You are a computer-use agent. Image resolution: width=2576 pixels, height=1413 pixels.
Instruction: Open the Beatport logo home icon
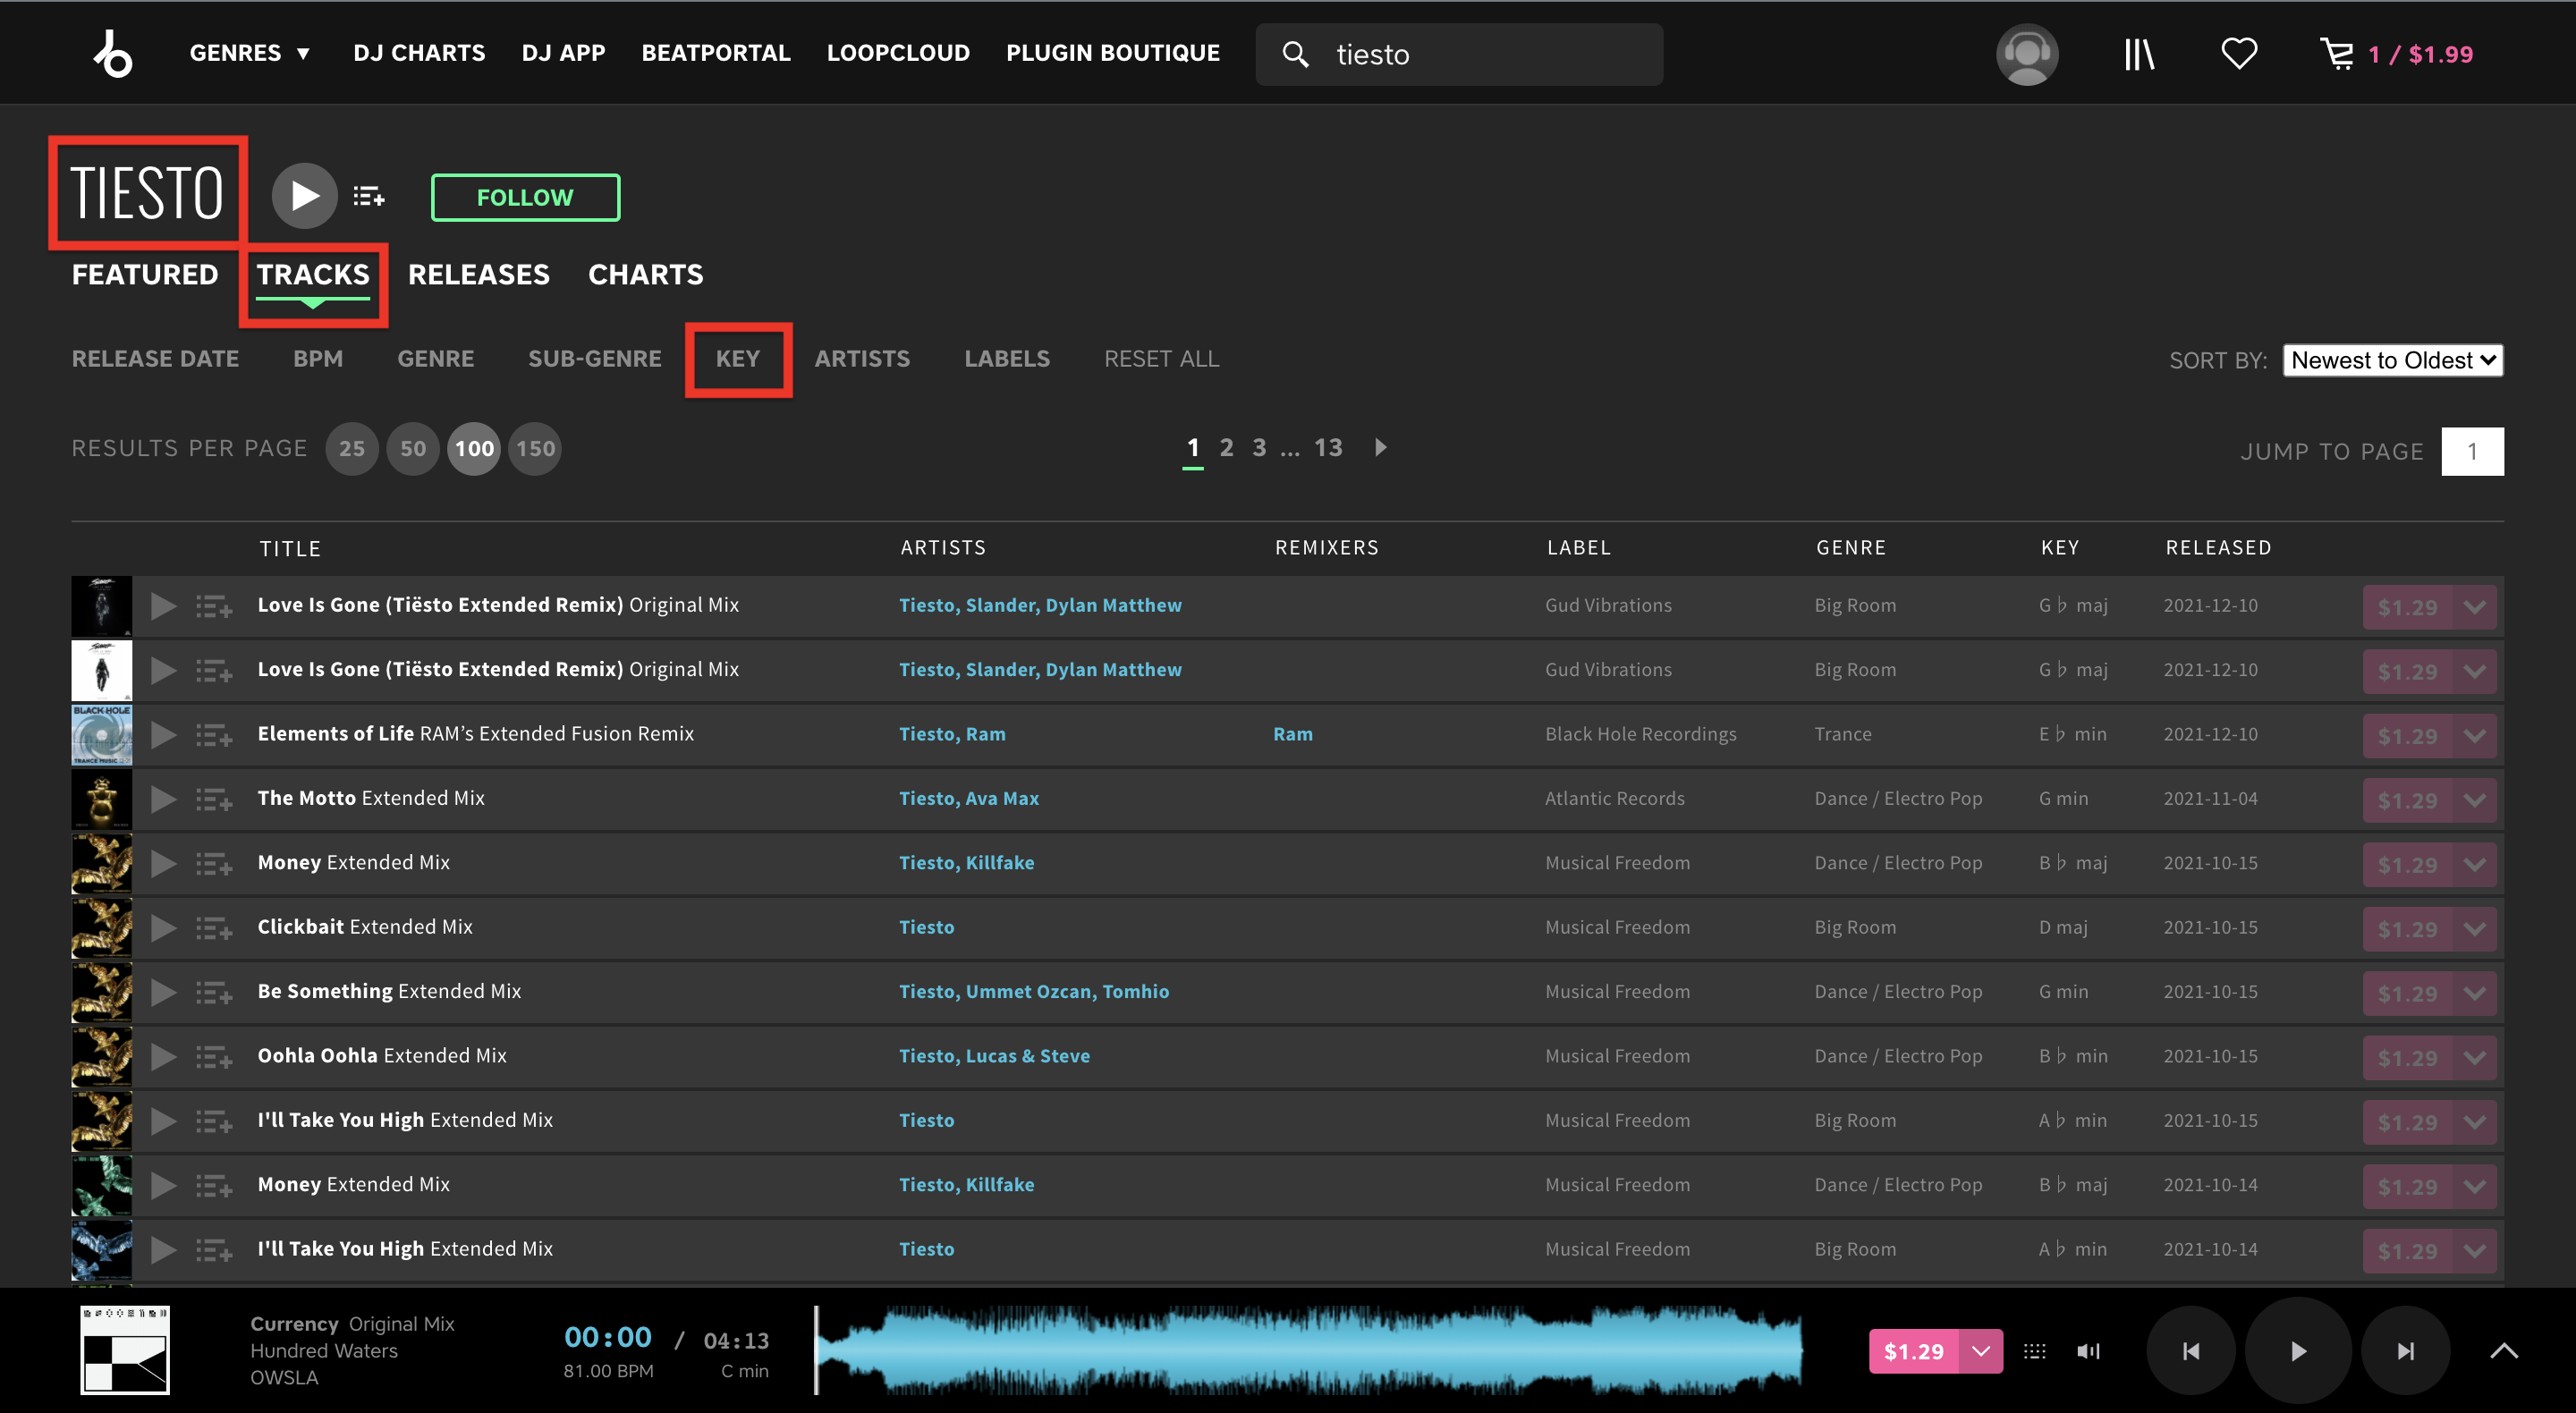[113, 53]
